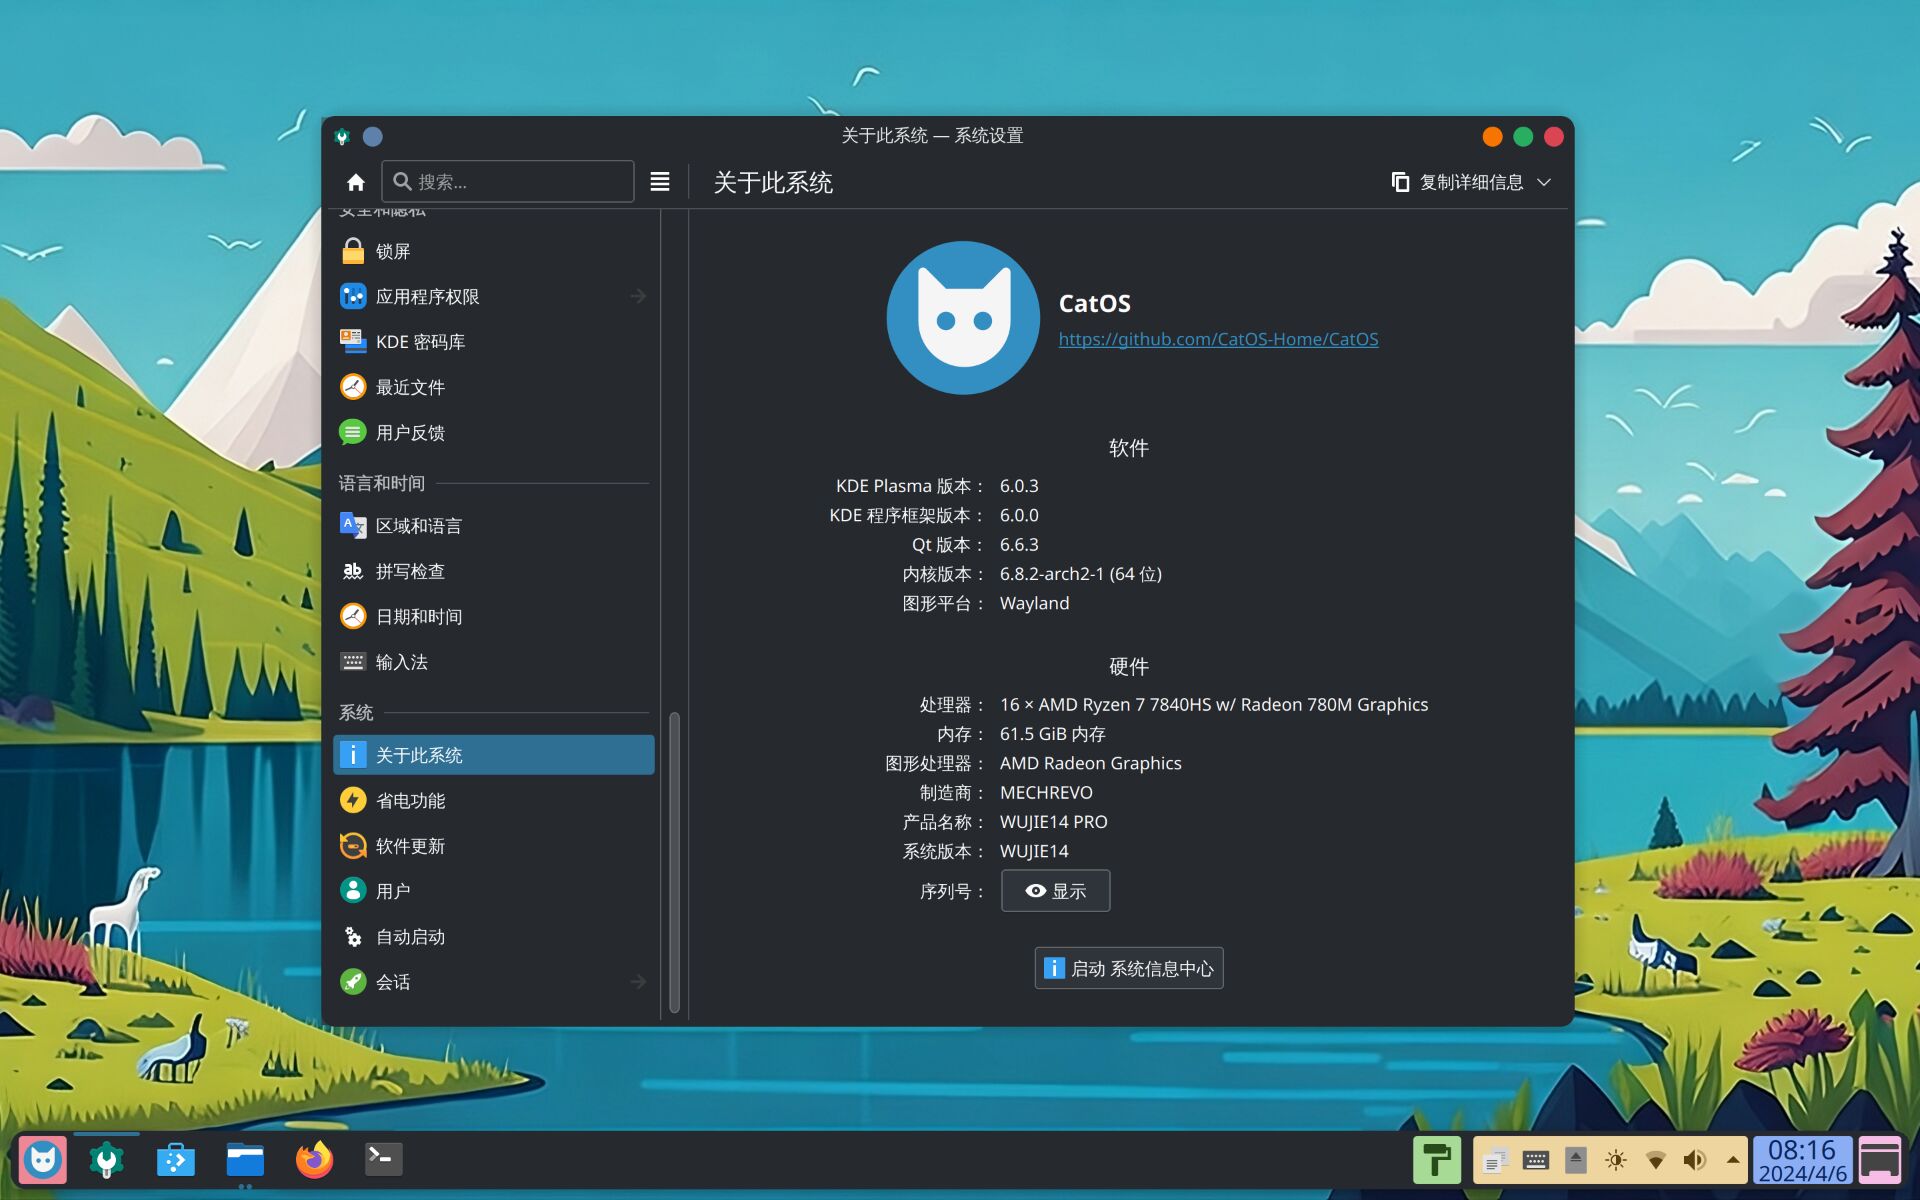The width and height of the screenshot is (1920, 1200).
Task: Open the hamburger menu beside search
Action: click(660, 182)
